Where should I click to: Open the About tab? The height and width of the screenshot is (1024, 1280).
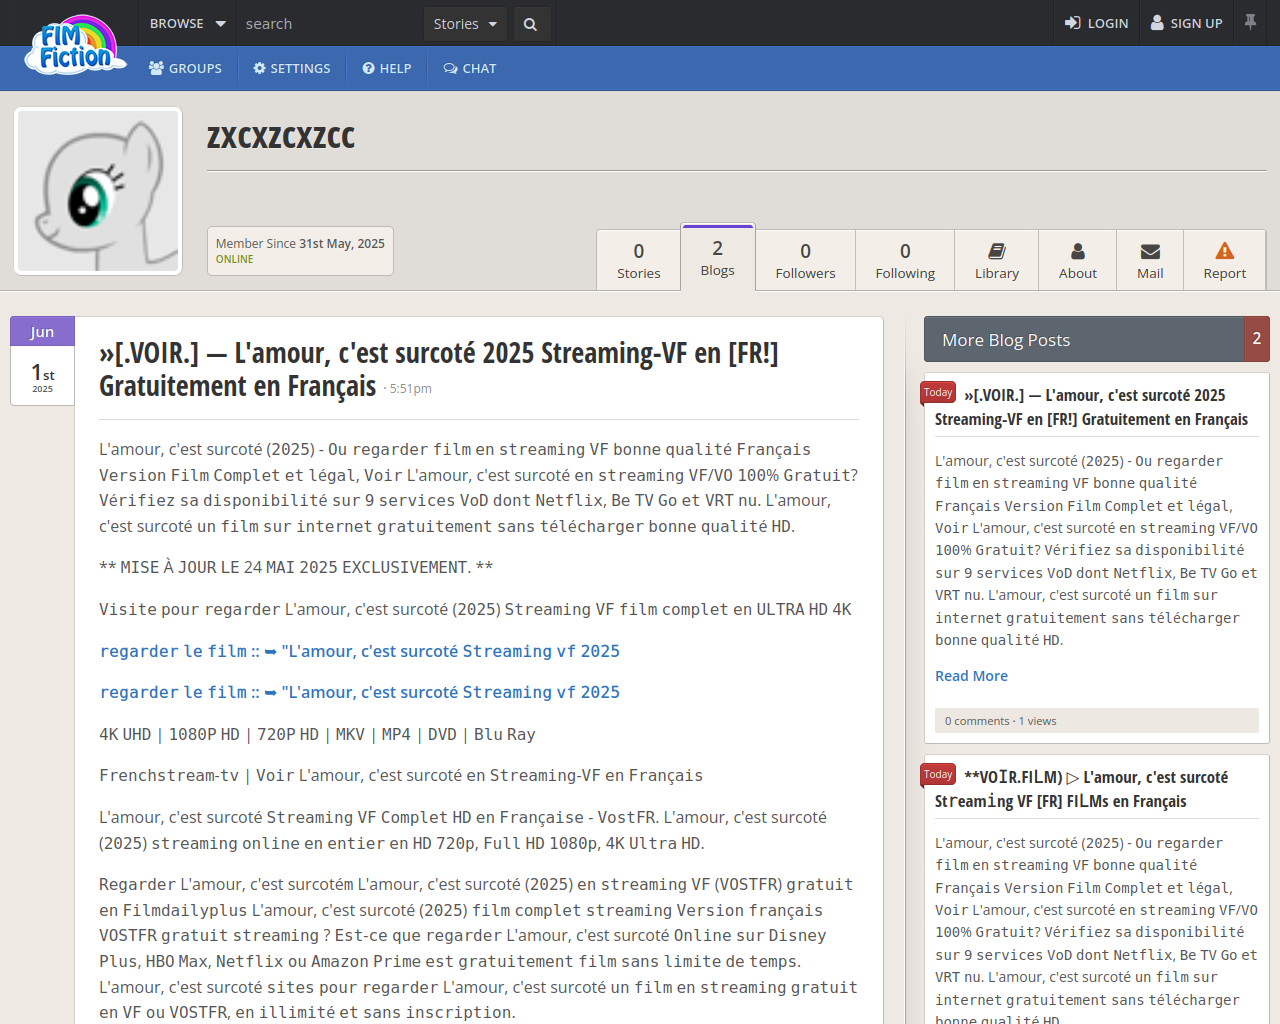1078,260
